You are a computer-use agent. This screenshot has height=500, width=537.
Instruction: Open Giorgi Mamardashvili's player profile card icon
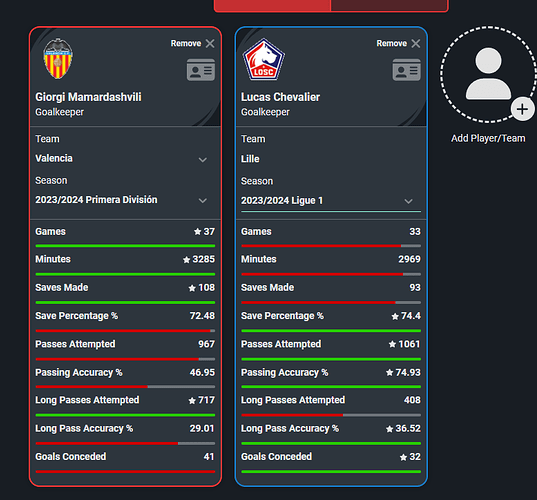[x=201, y=70]
